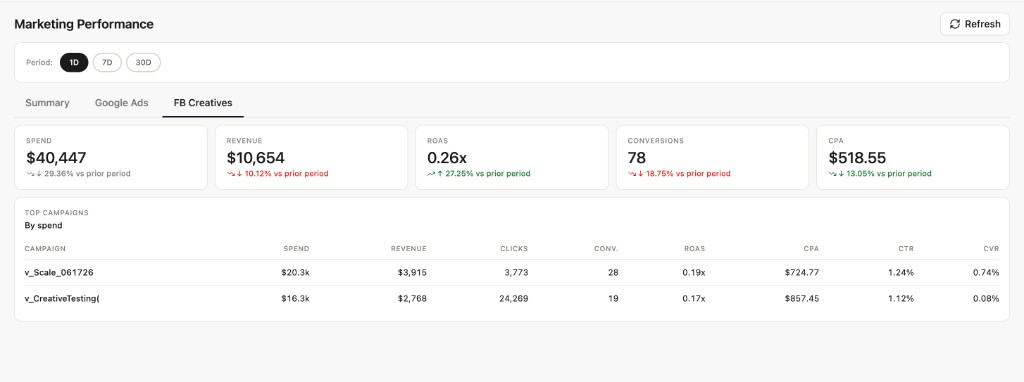Click the 18.75% vs prior period text
Screen dimensions: 1024x382
(x=688, y=174)
